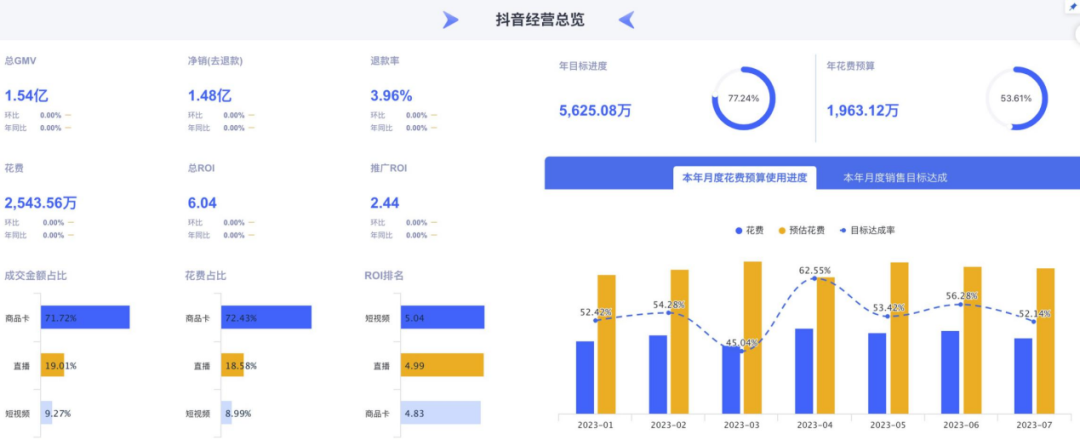Click the 直播 4.99 bar in ROI排名
Screen dimensions: 1080x440
(443, 366)
